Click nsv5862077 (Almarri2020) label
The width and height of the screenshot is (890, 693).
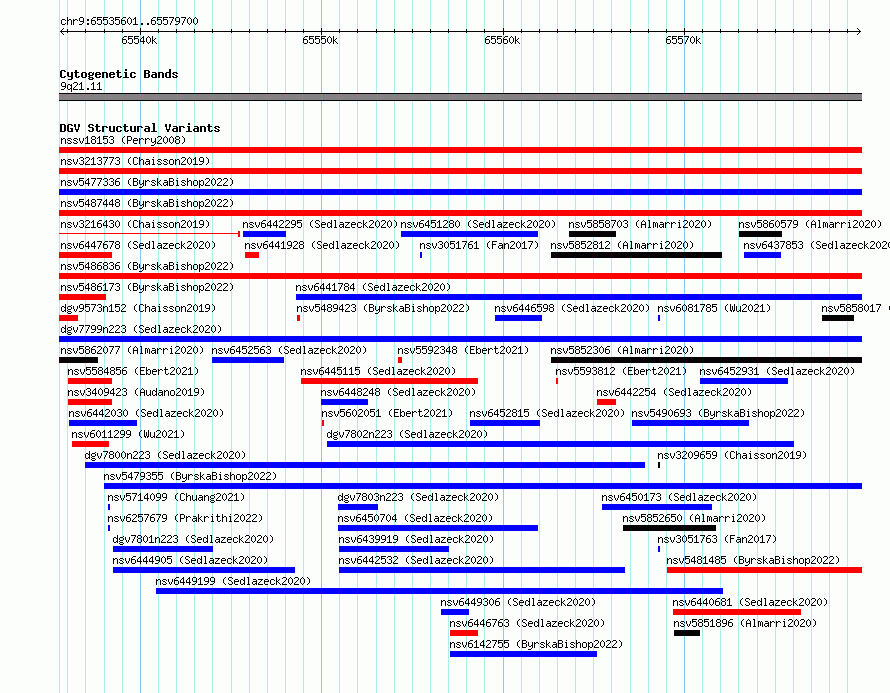point(132,350)
